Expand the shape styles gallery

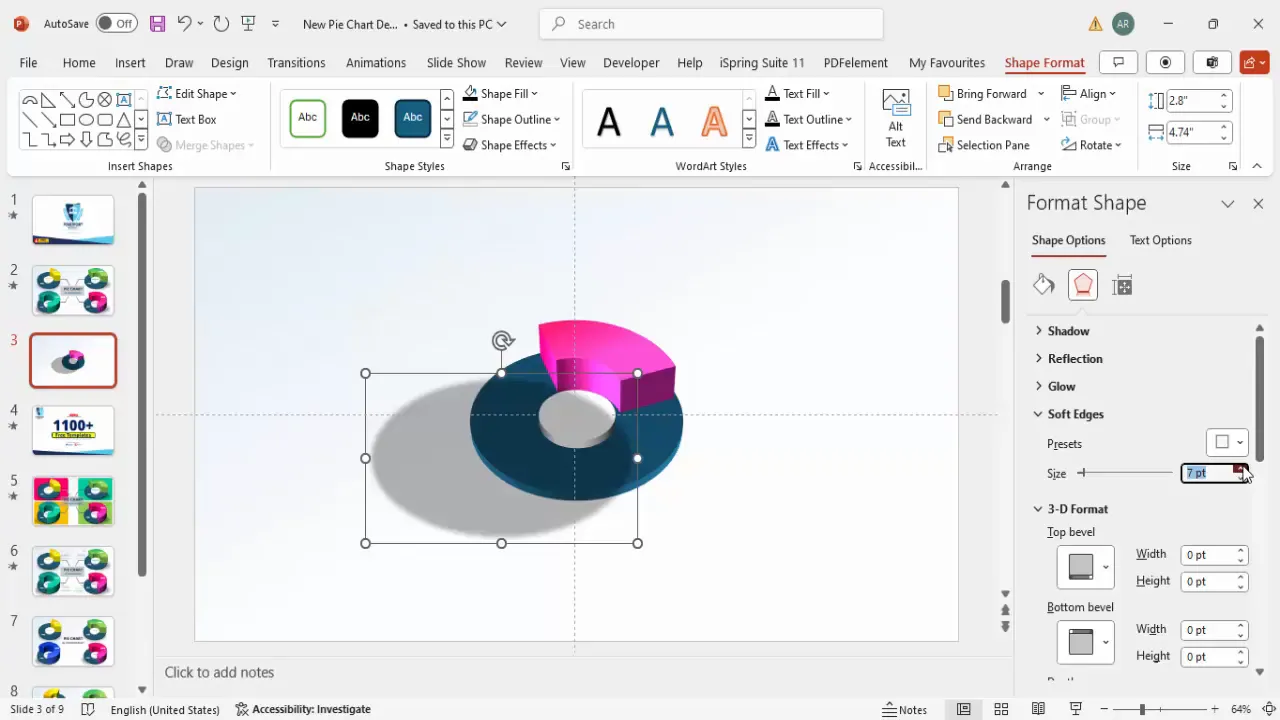click(446, 140)
